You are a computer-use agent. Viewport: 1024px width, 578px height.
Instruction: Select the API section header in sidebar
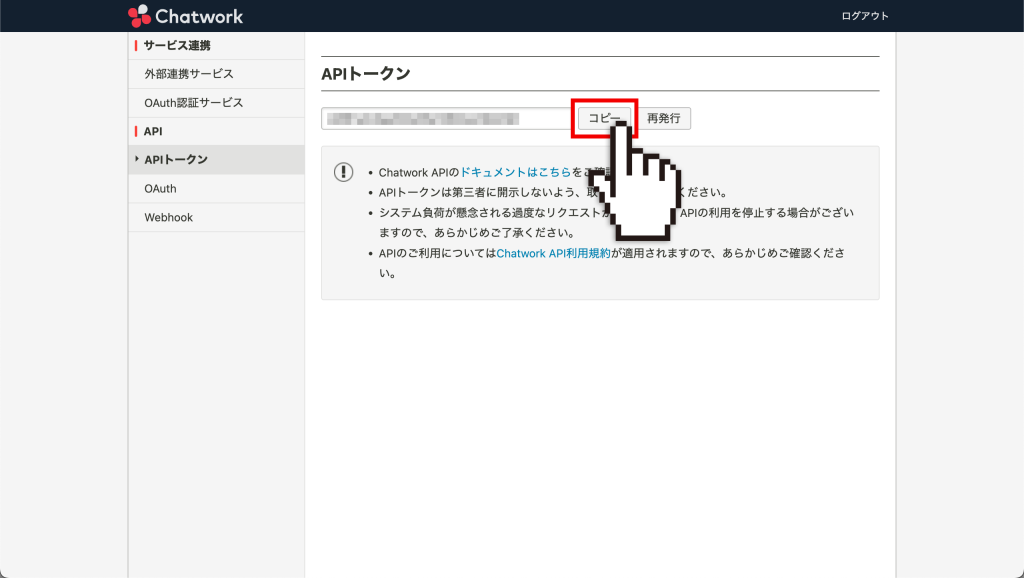click(x=152, y=130)
